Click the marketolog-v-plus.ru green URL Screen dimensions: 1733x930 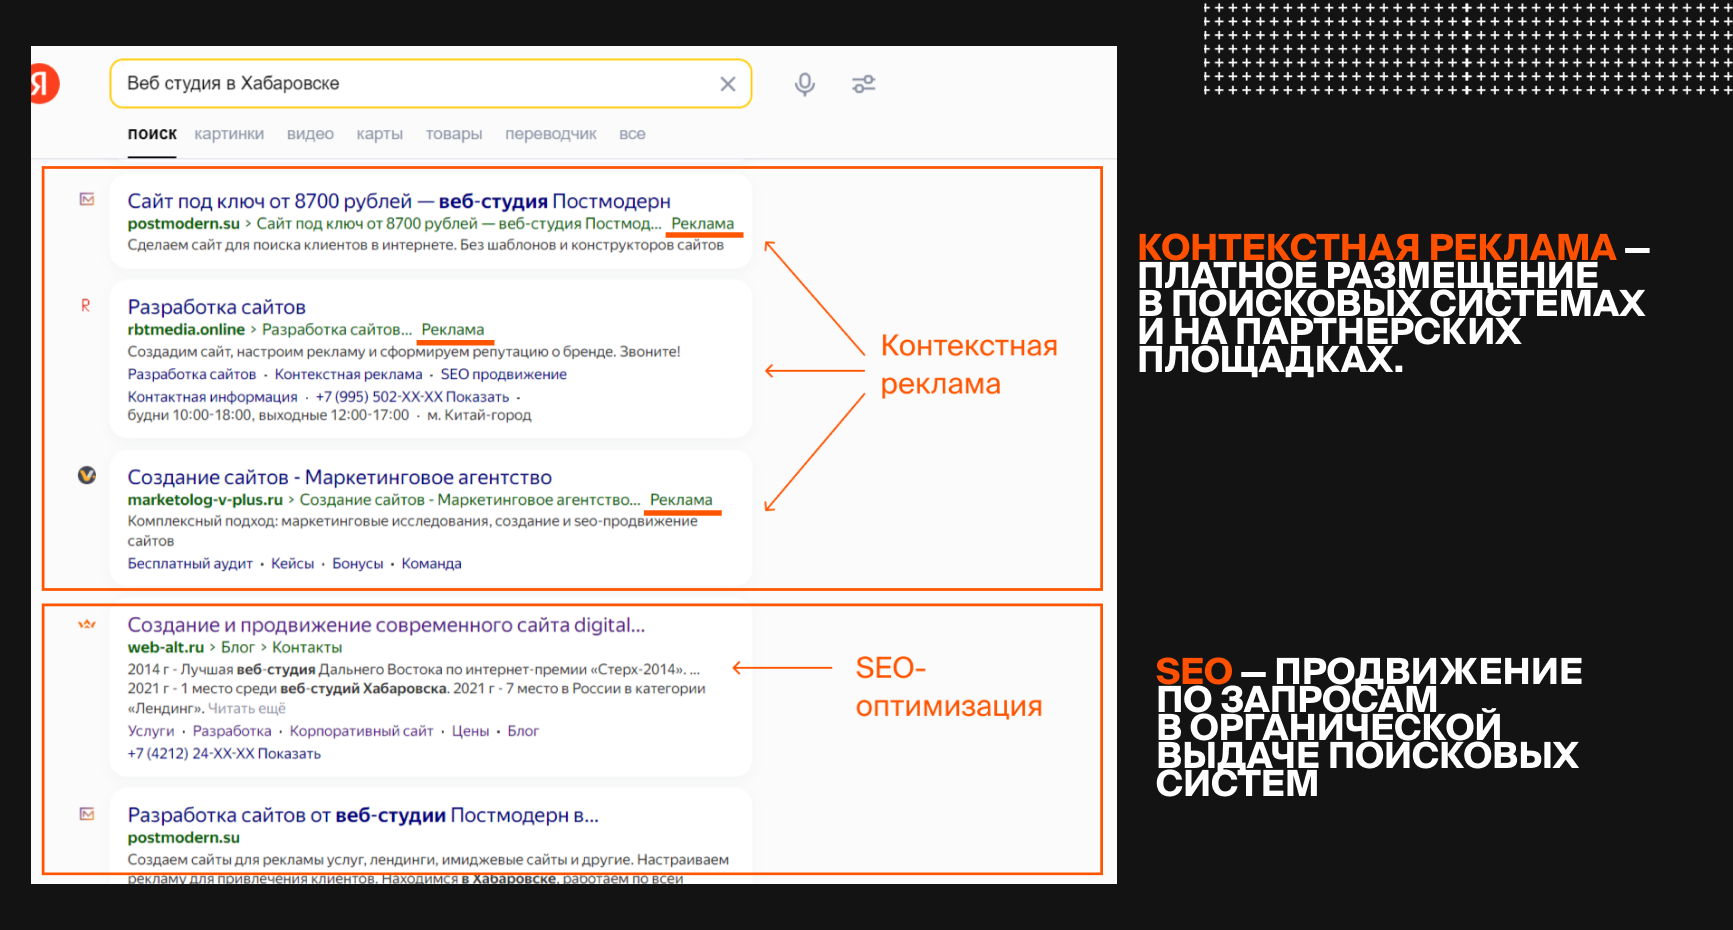[x=205, y=500]
